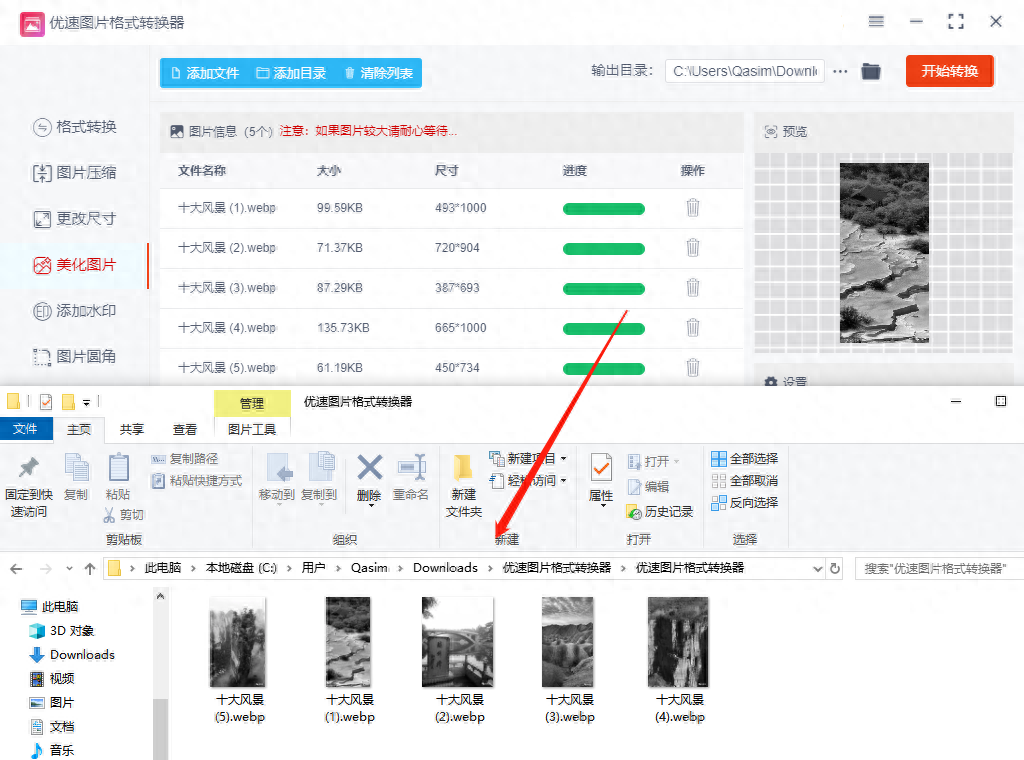Image resolution: width=1024 pixels, height=760 pixels.
Task: Open the 文件 tab in Explorer
Action: (25, 429)
